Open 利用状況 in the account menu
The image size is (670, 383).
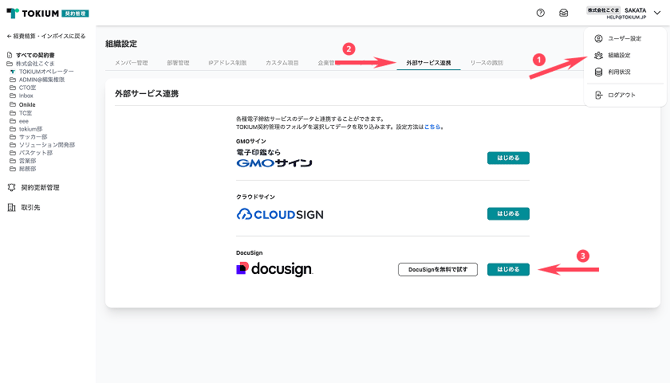pos(619,72)
